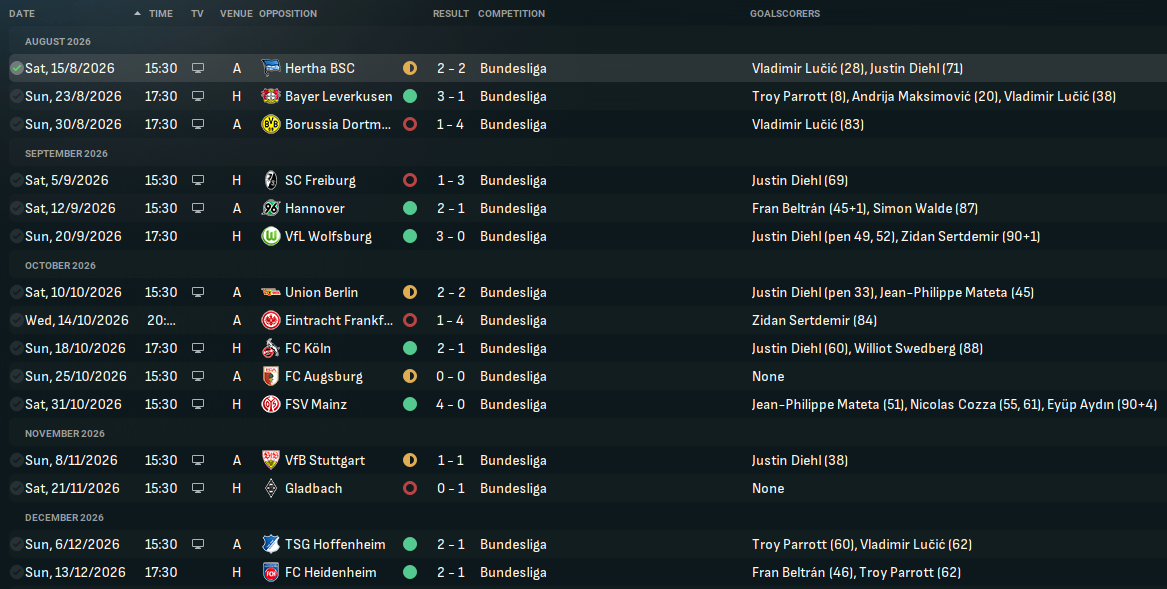1167x589 pixels.
Task: Sort by the COMPETITION column header
Action: coord(511,13)
